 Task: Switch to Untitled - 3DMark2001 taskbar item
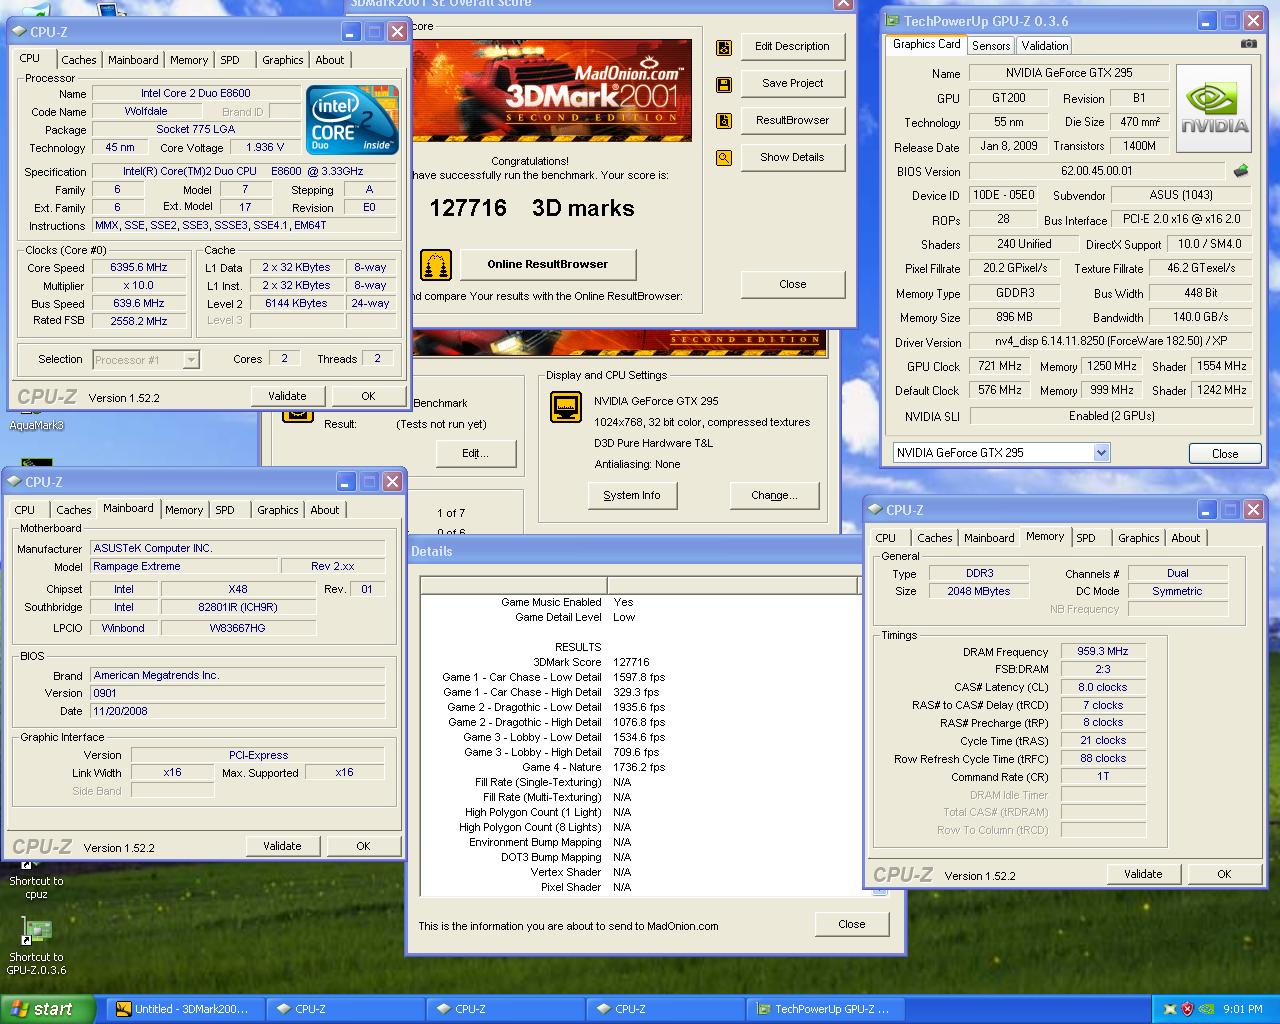184,1009
